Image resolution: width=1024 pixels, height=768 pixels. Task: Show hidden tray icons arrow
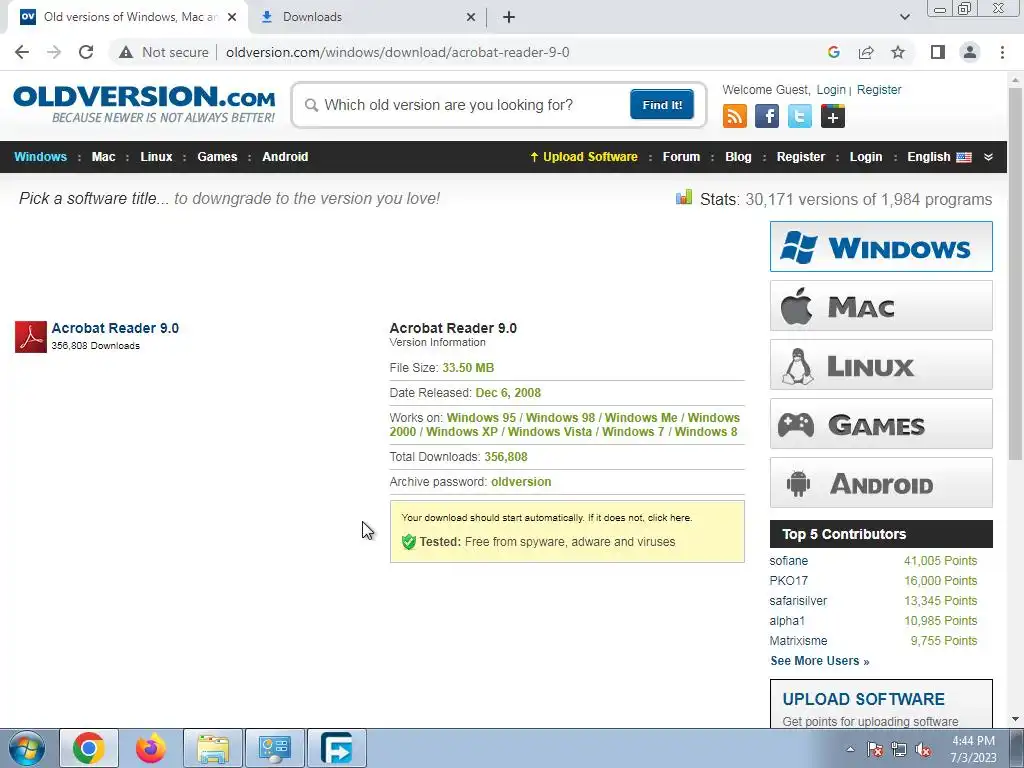coord(850,750)
